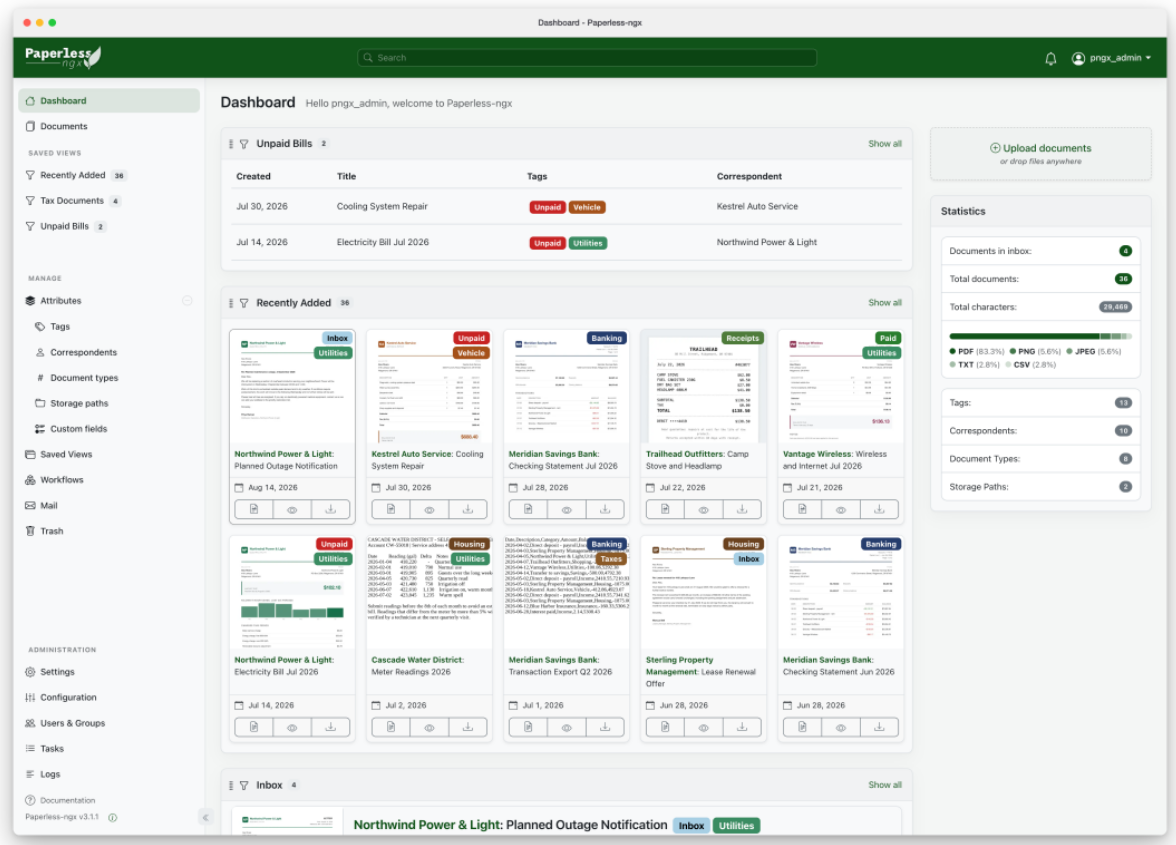
Task: Click Show all in the Inbox widget
Action: tap(885, 784)
